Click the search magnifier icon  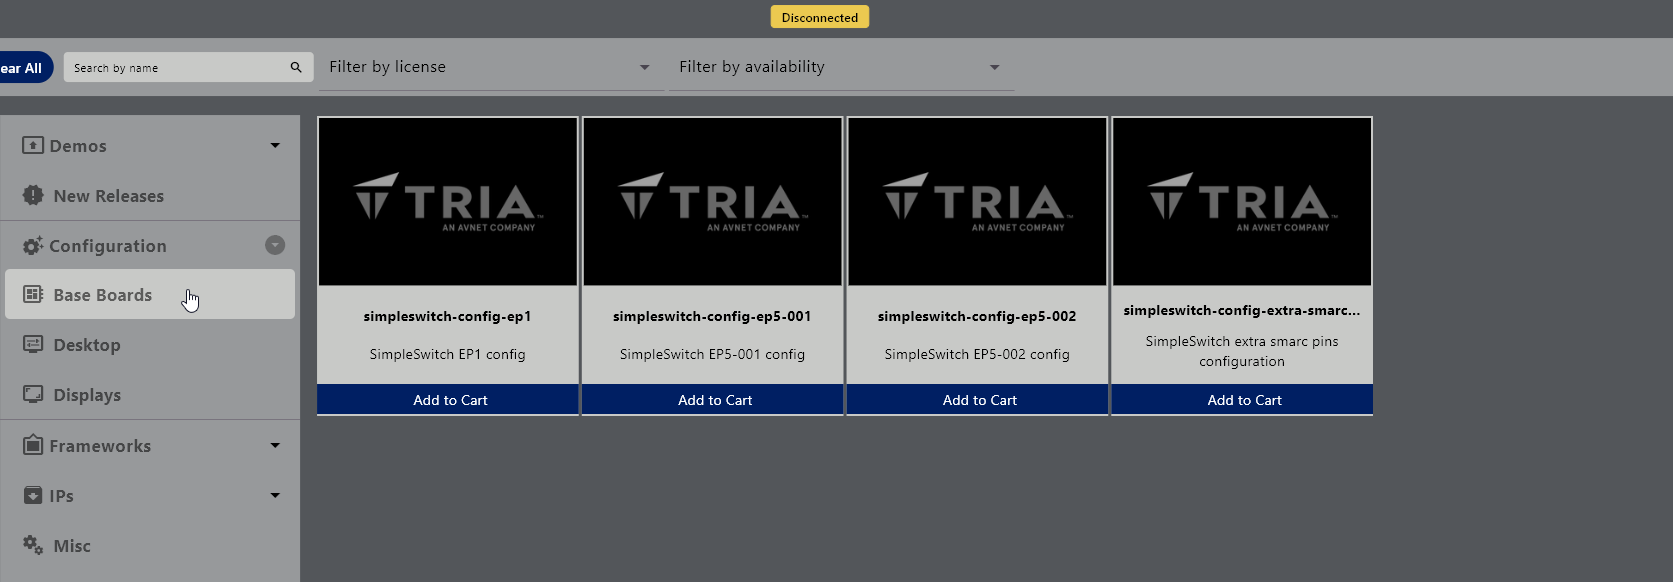(296, 67)
